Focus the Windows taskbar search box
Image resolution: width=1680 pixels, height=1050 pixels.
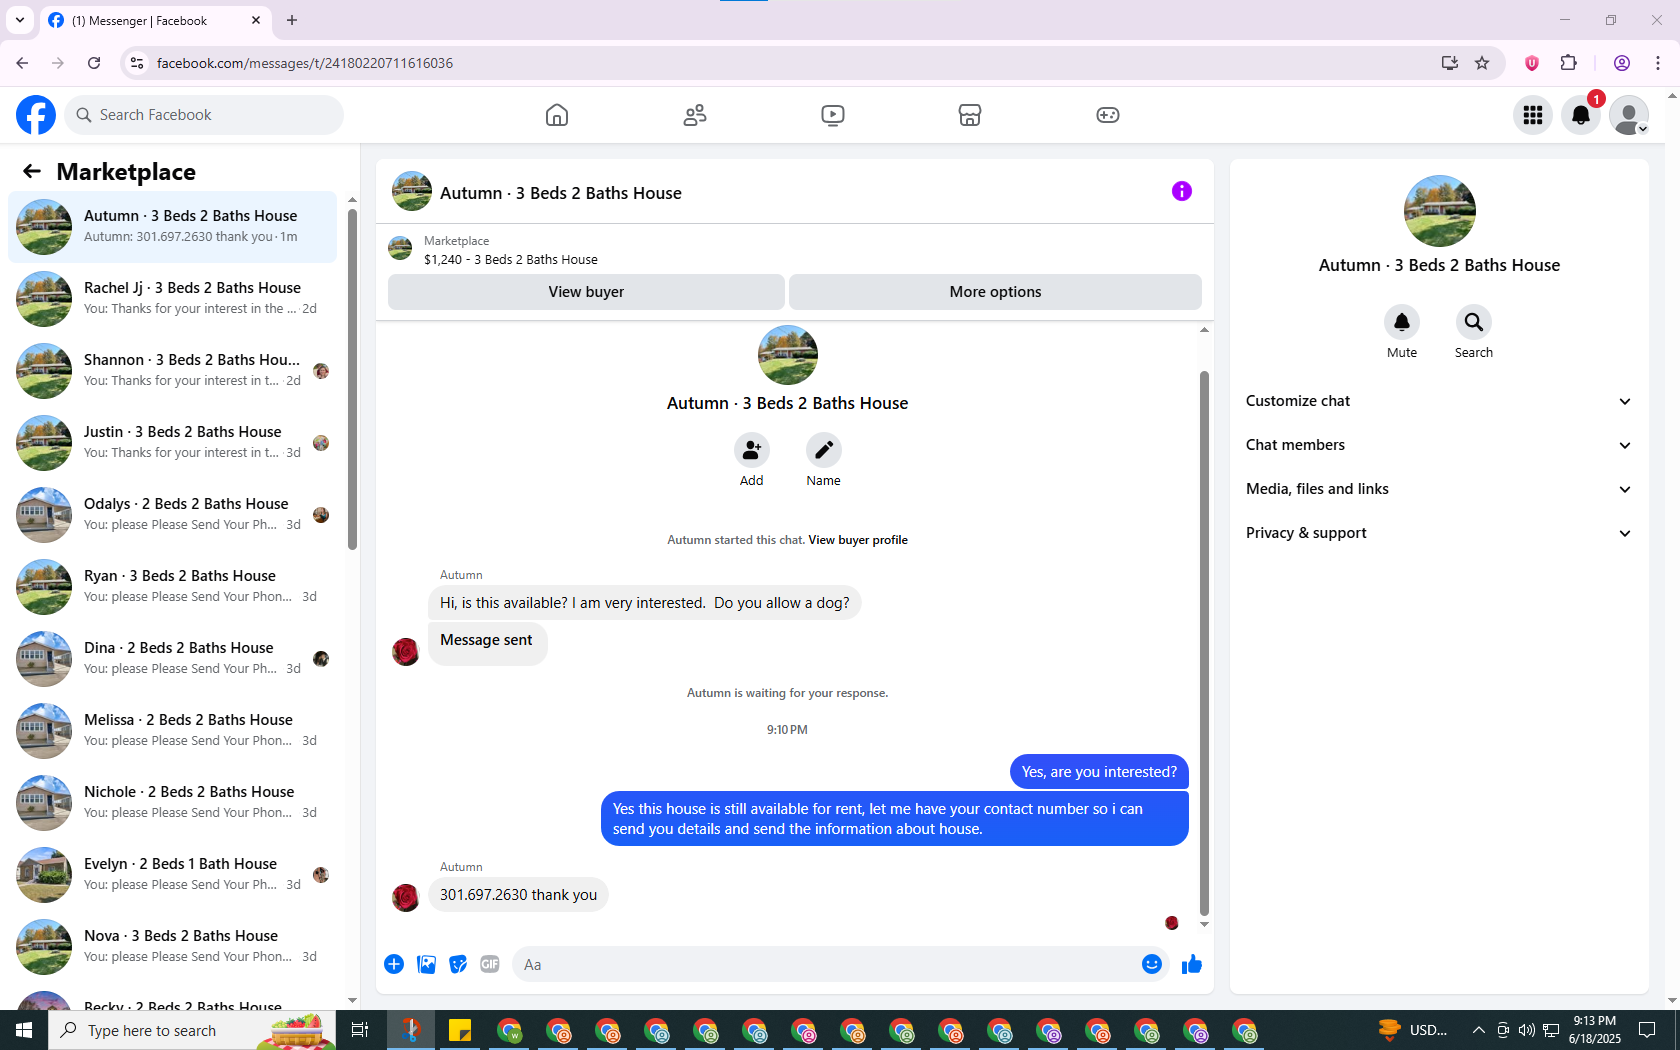pos(192,1030)
